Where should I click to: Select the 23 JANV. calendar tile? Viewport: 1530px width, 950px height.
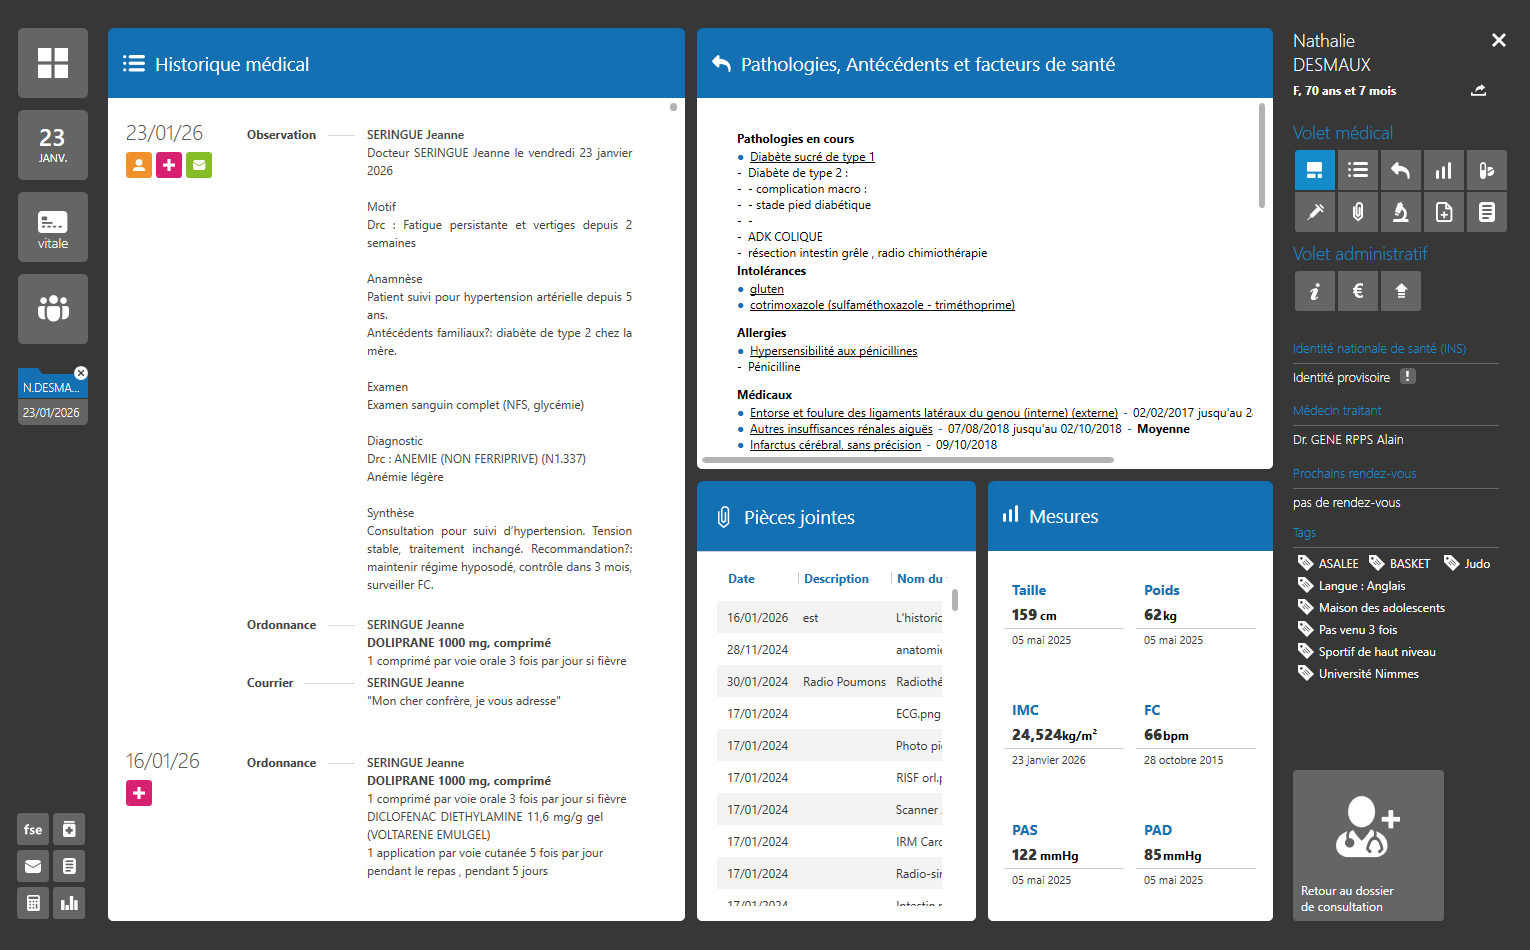tap(53, 145)
